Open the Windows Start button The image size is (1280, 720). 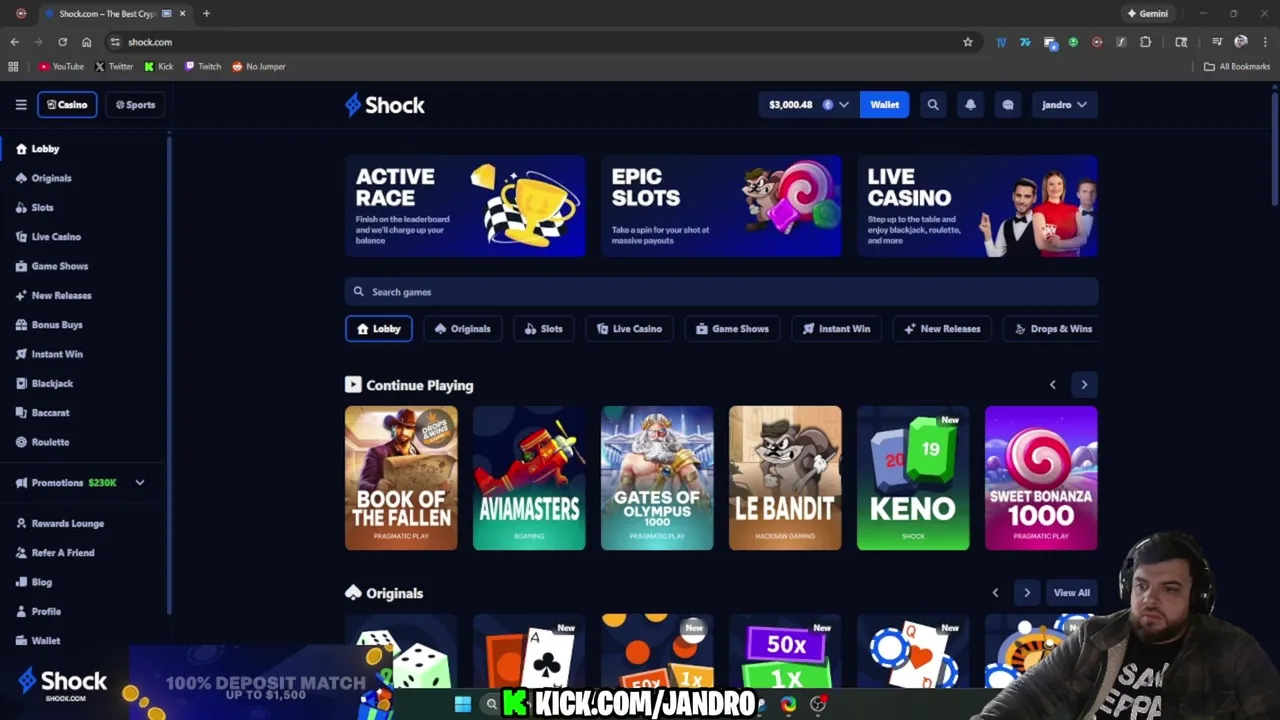[463, 704]
